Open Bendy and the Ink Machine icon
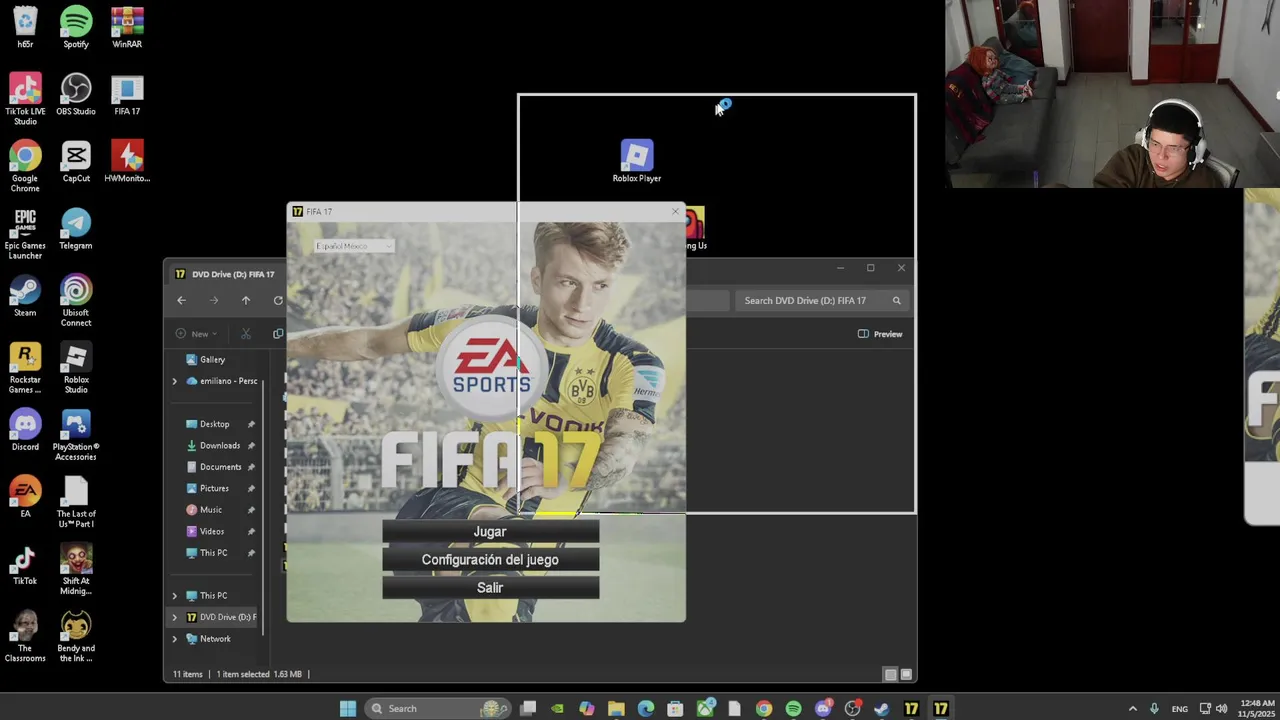1280x720 pixels. (76, 635)
